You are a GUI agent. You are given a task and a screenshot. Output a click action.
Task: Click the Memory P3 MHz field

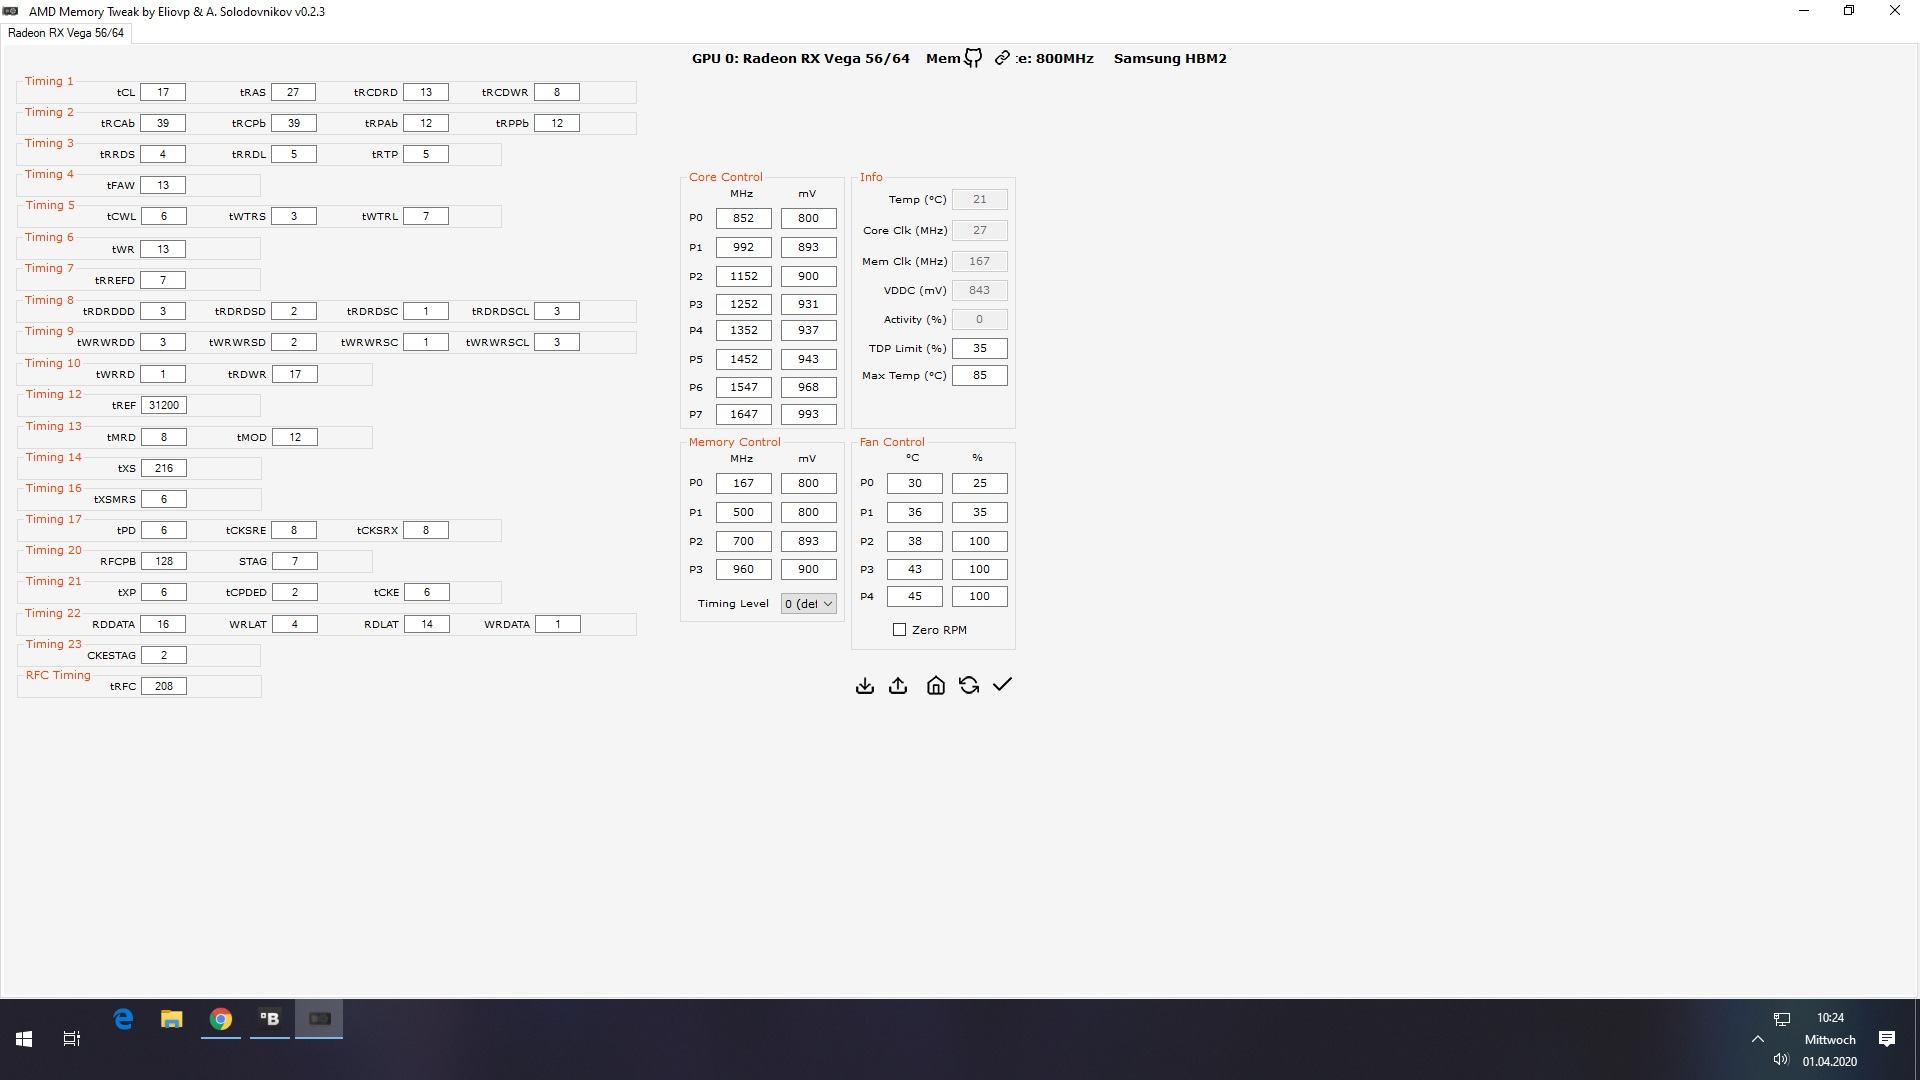743,569
